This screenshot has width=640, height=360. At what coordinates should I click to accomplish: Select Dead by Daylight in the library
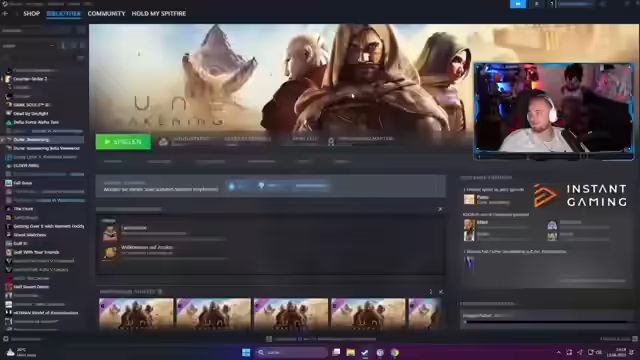point(31,113)
